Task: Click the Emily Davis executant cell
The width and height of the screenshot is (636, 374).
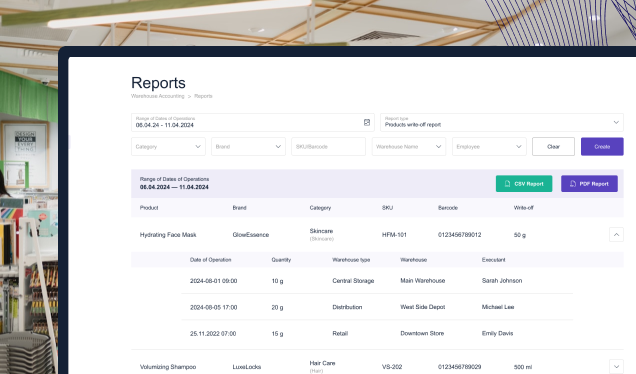Action: click(497, 333)
